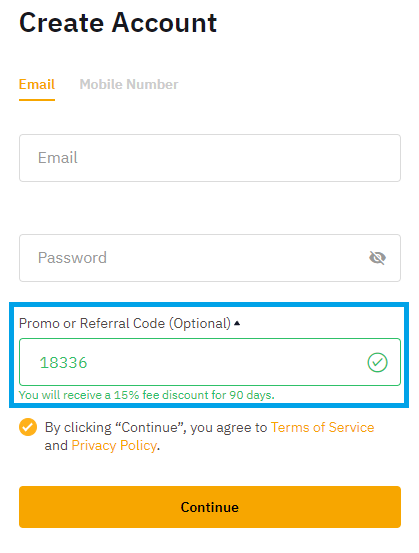Click the Promo or Referral Code label

pos(125,323)
